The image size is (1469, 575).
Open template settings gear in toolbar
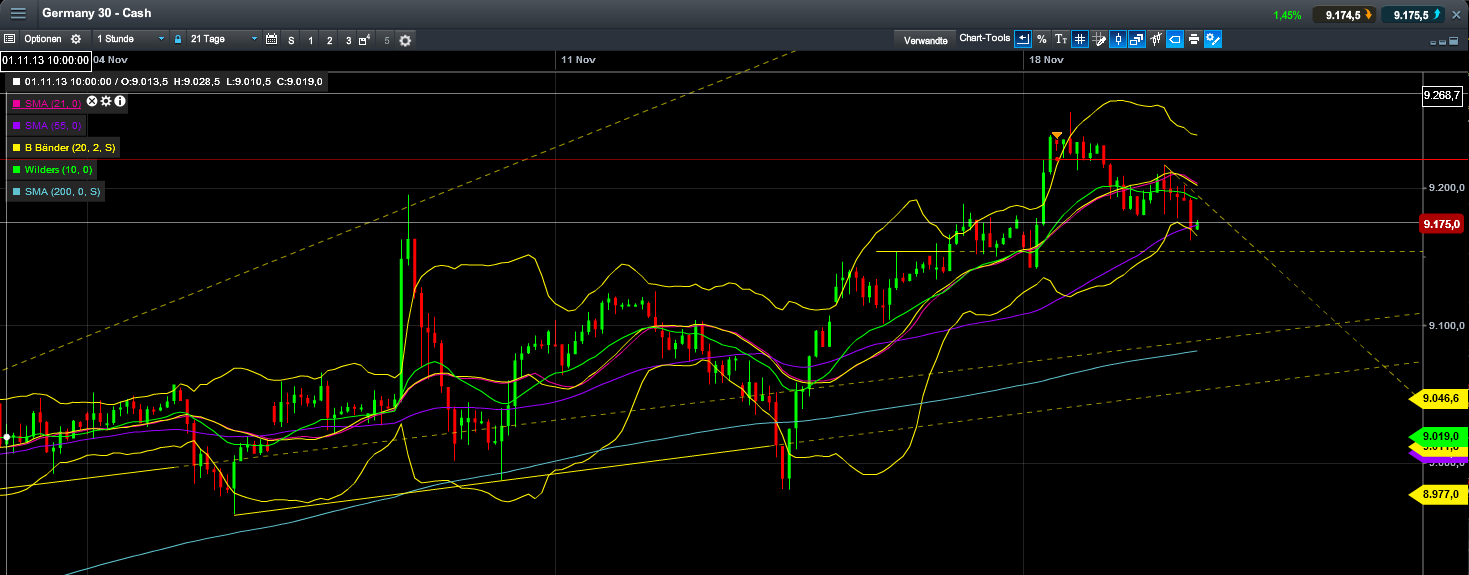coord(405,40)
